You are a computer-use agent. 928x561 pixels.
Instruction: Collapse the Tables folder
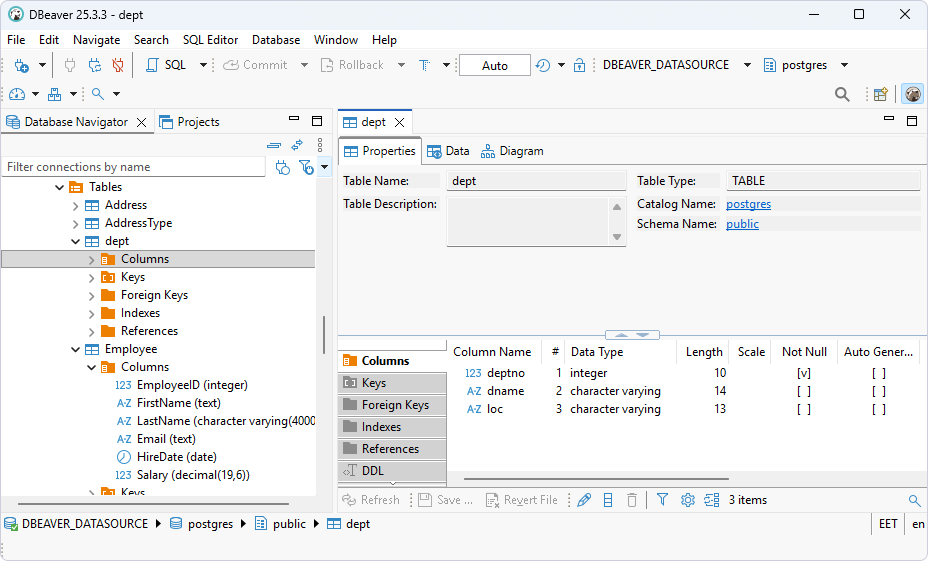coord(59,188)
